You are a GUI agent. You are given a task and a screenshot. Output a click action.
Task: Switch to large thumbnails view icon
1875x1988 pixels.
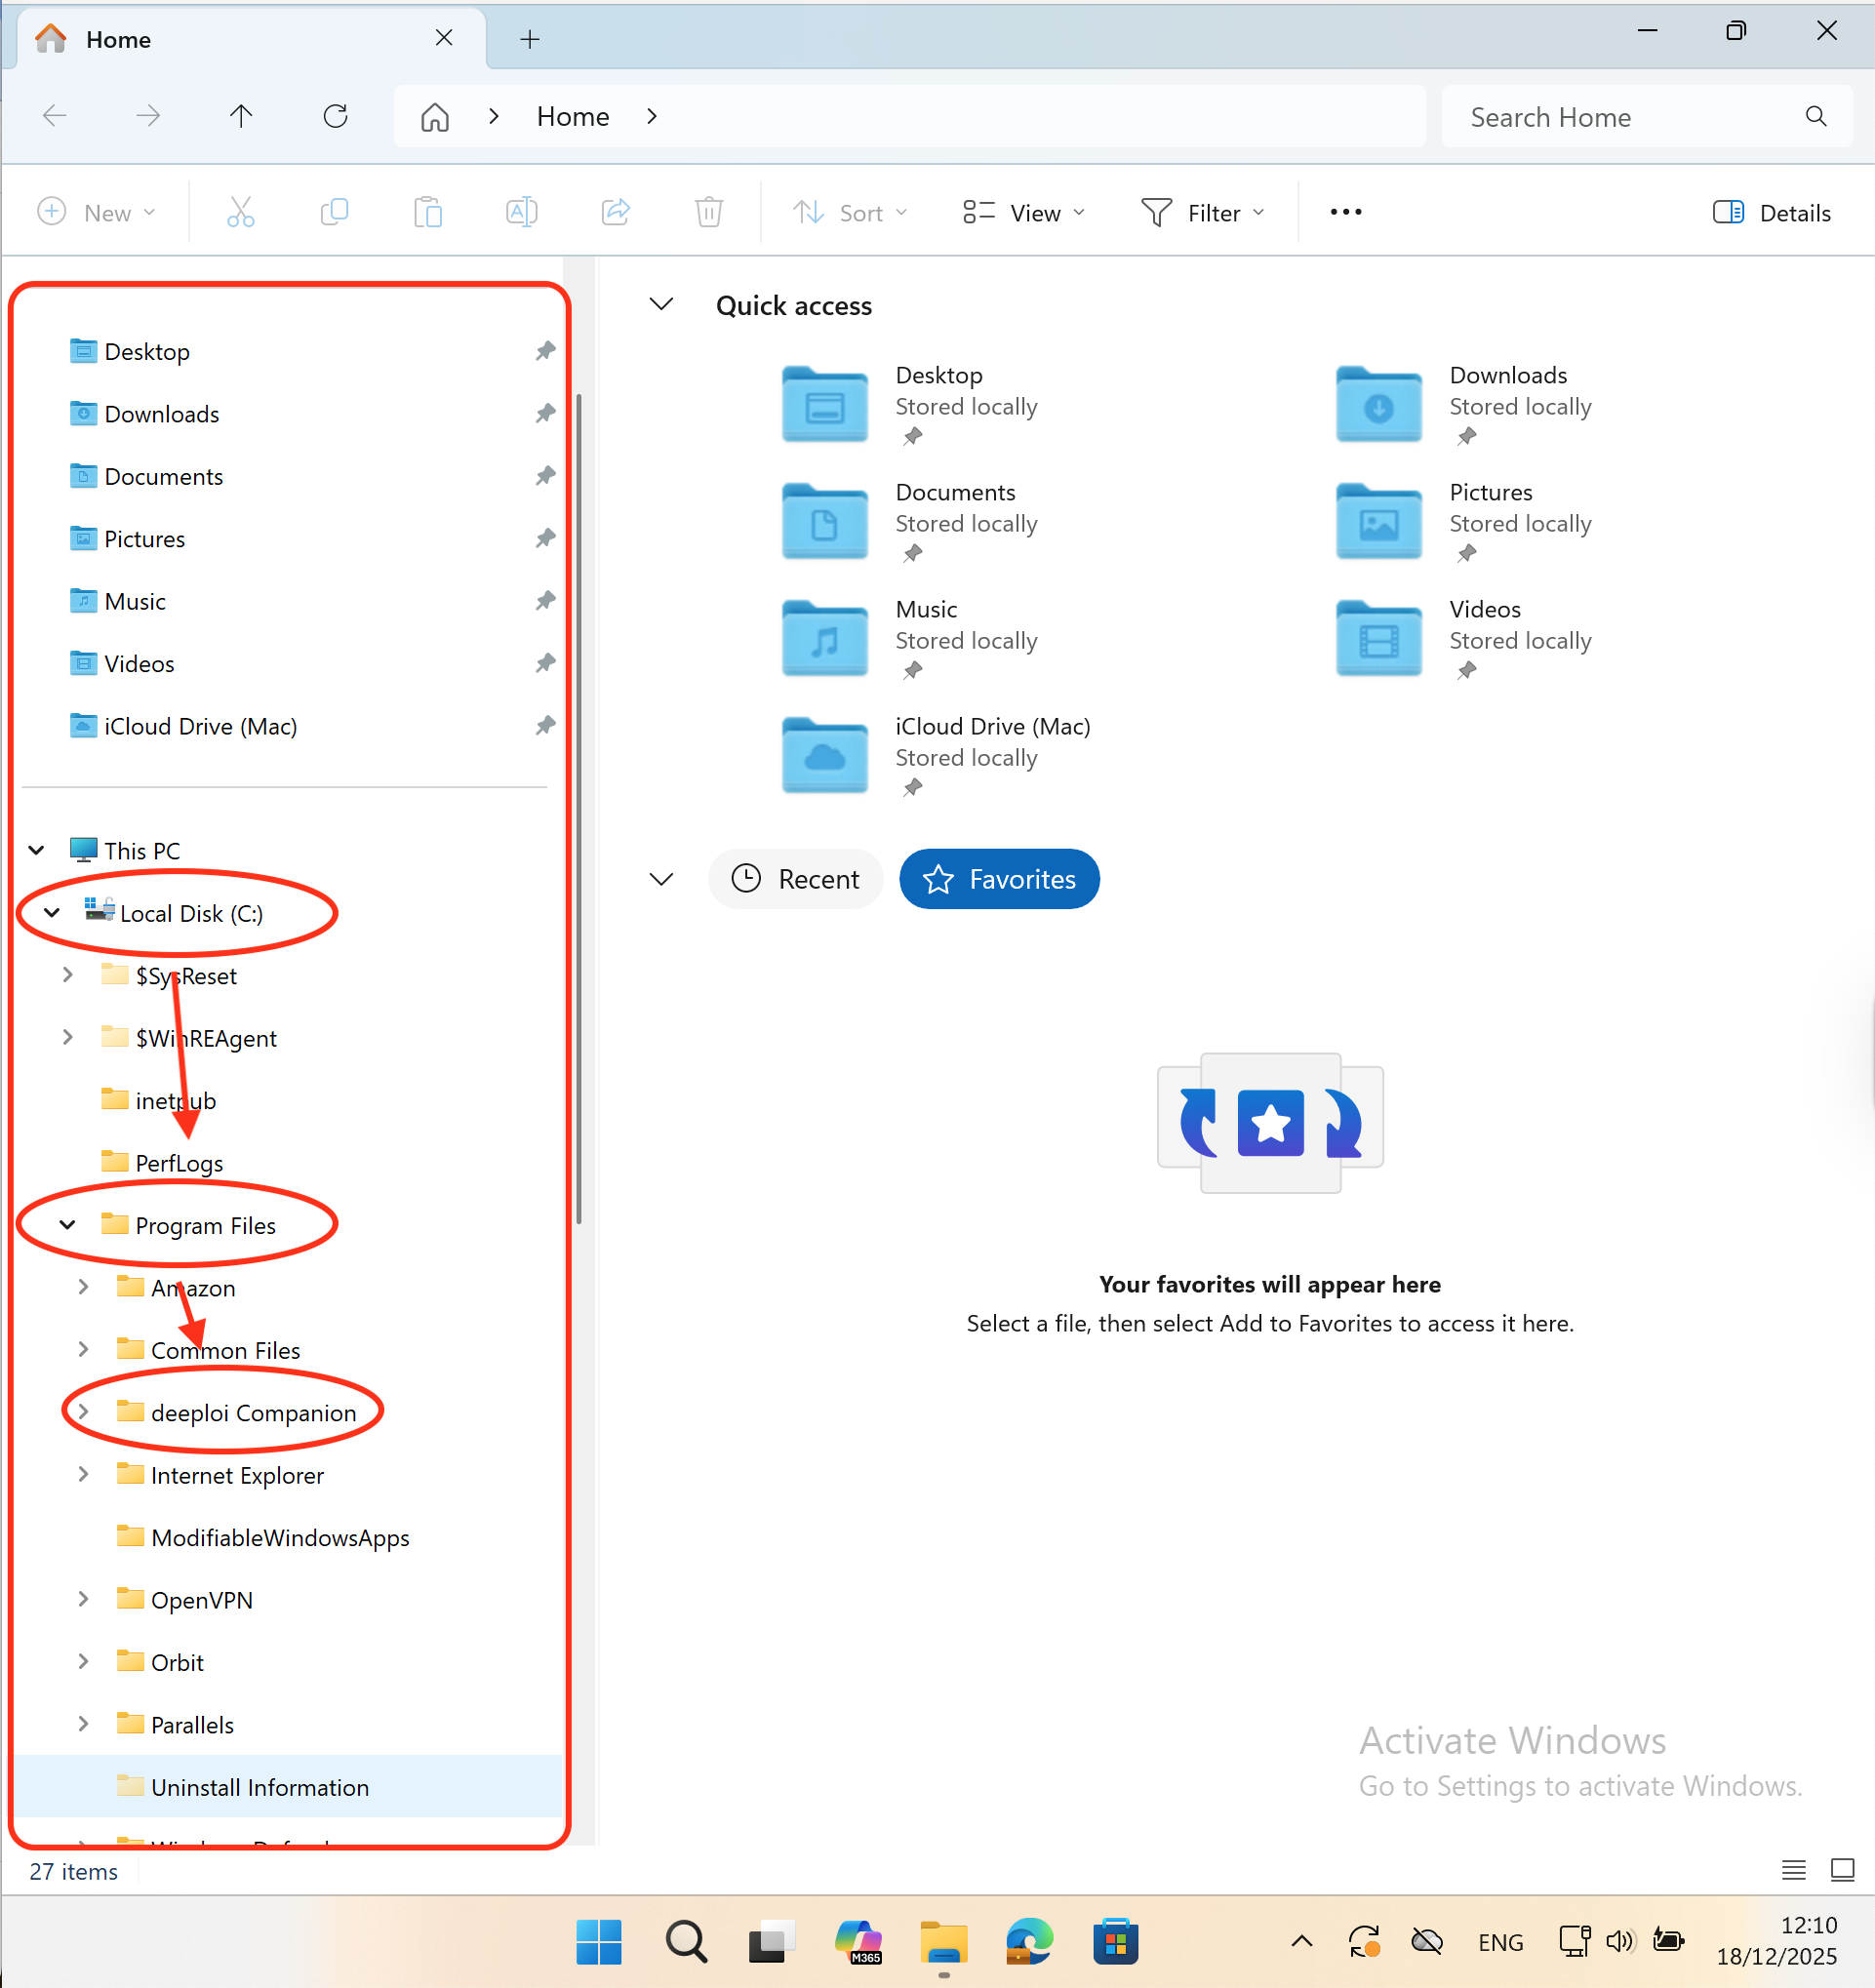point(1842,1870)
